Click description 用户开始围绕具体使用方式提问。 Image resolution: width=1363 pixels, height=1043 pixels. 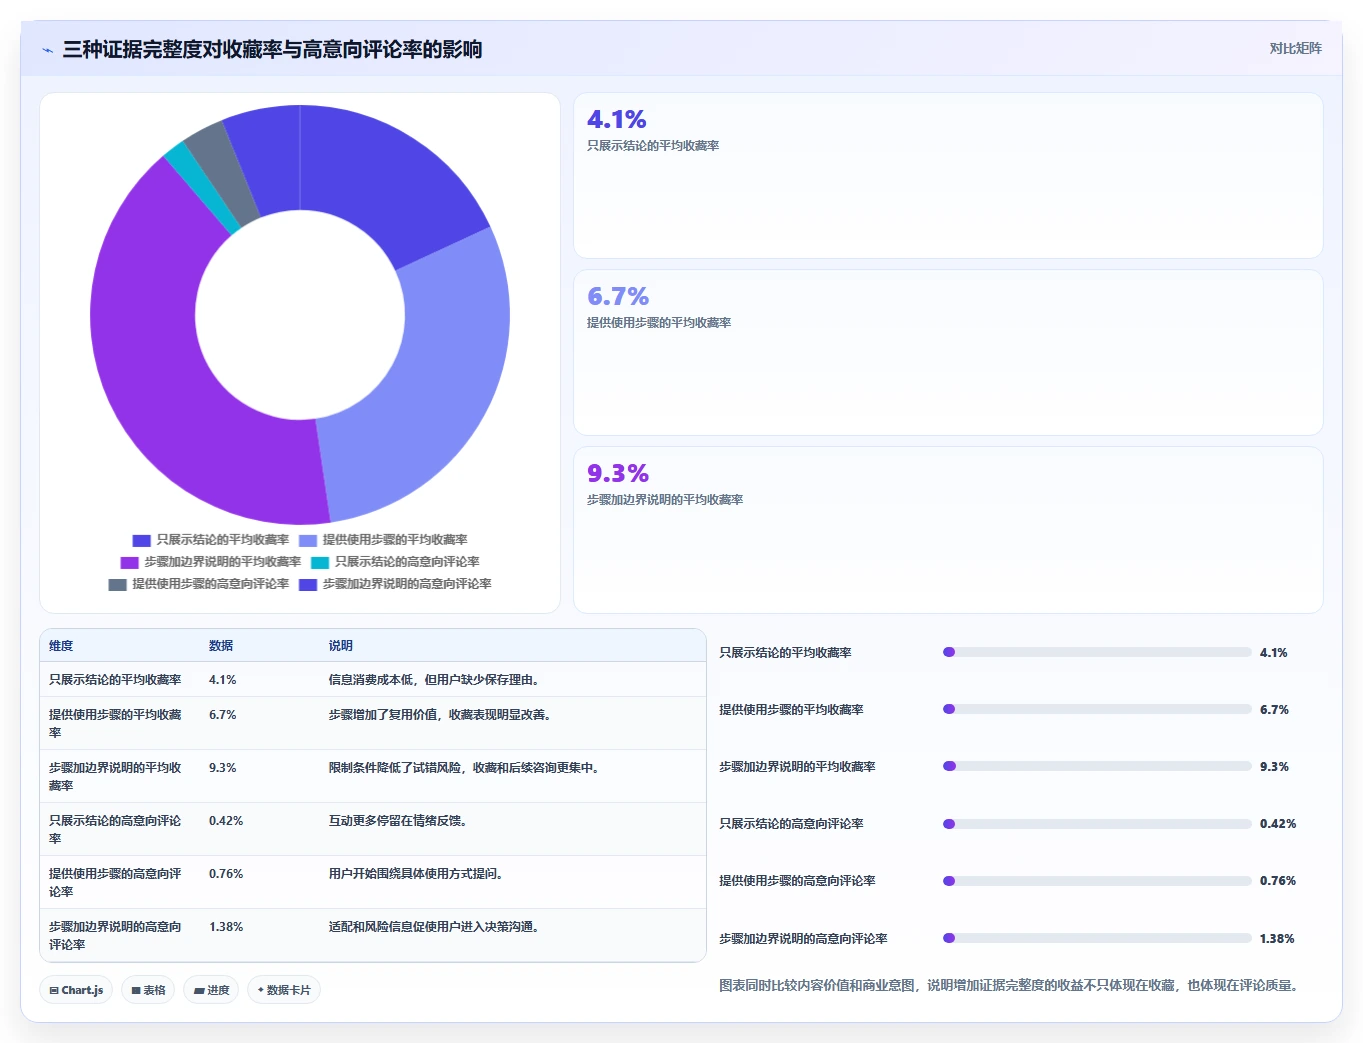(x=419, y=874)
